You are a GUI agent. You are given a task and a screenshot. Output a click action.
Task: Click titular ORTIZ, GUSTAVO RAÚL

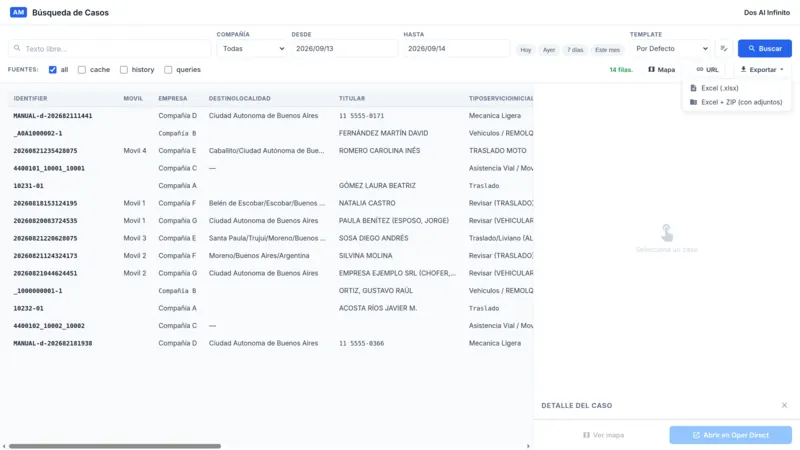(x=376, y=290)
